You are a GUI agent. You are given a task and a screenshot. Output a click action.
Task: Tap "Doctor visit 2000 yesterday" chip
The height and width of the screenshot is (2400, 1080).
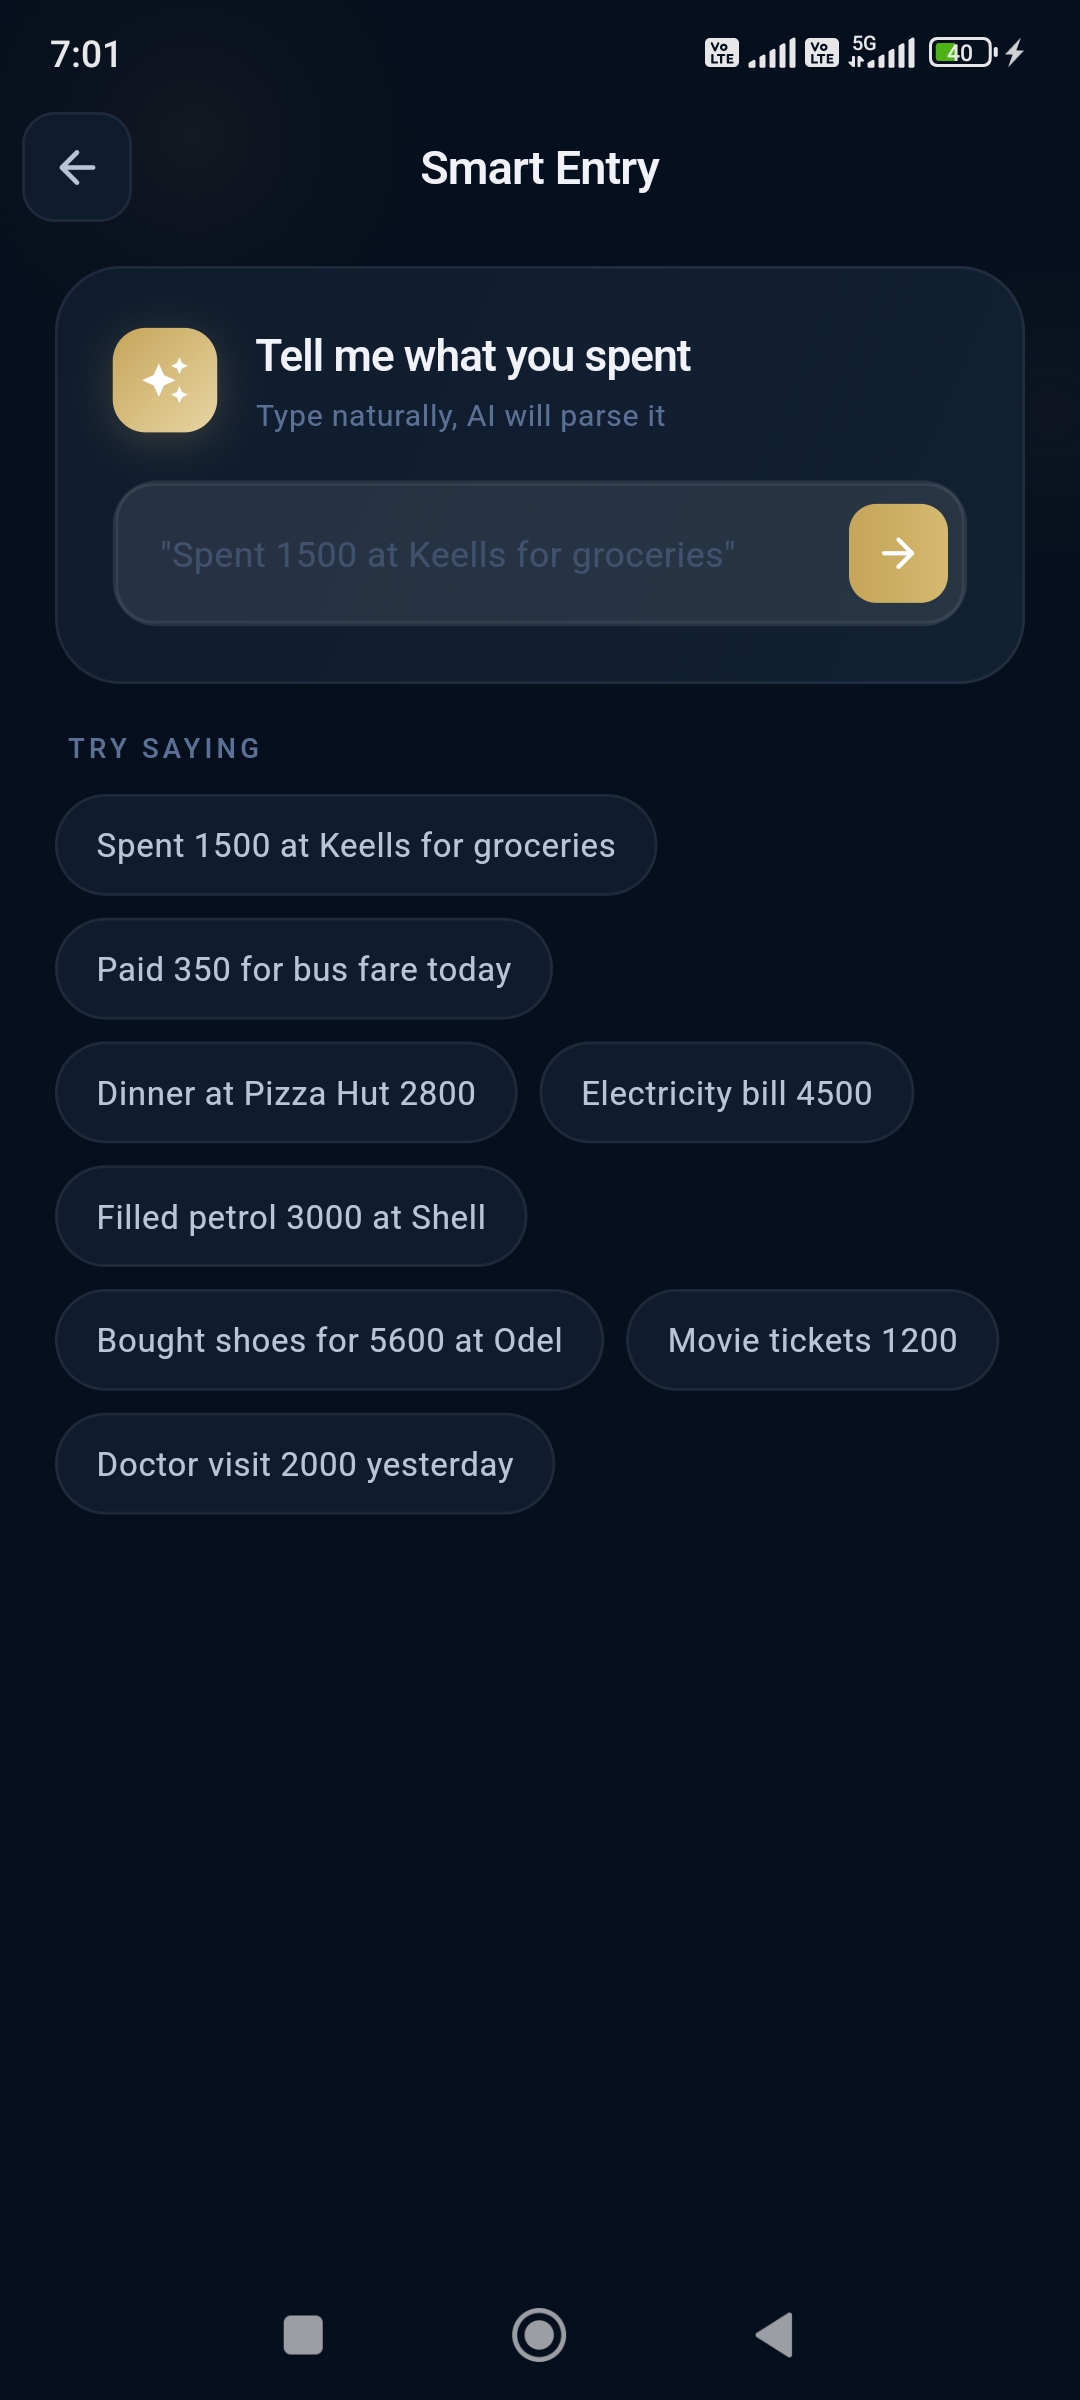[x=305, y=1464]
